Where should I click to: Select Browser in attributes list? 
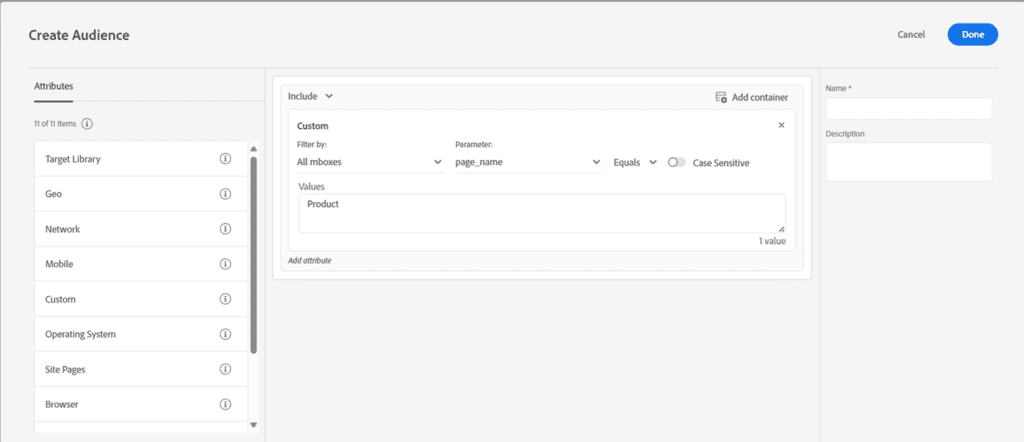(141, 404)
